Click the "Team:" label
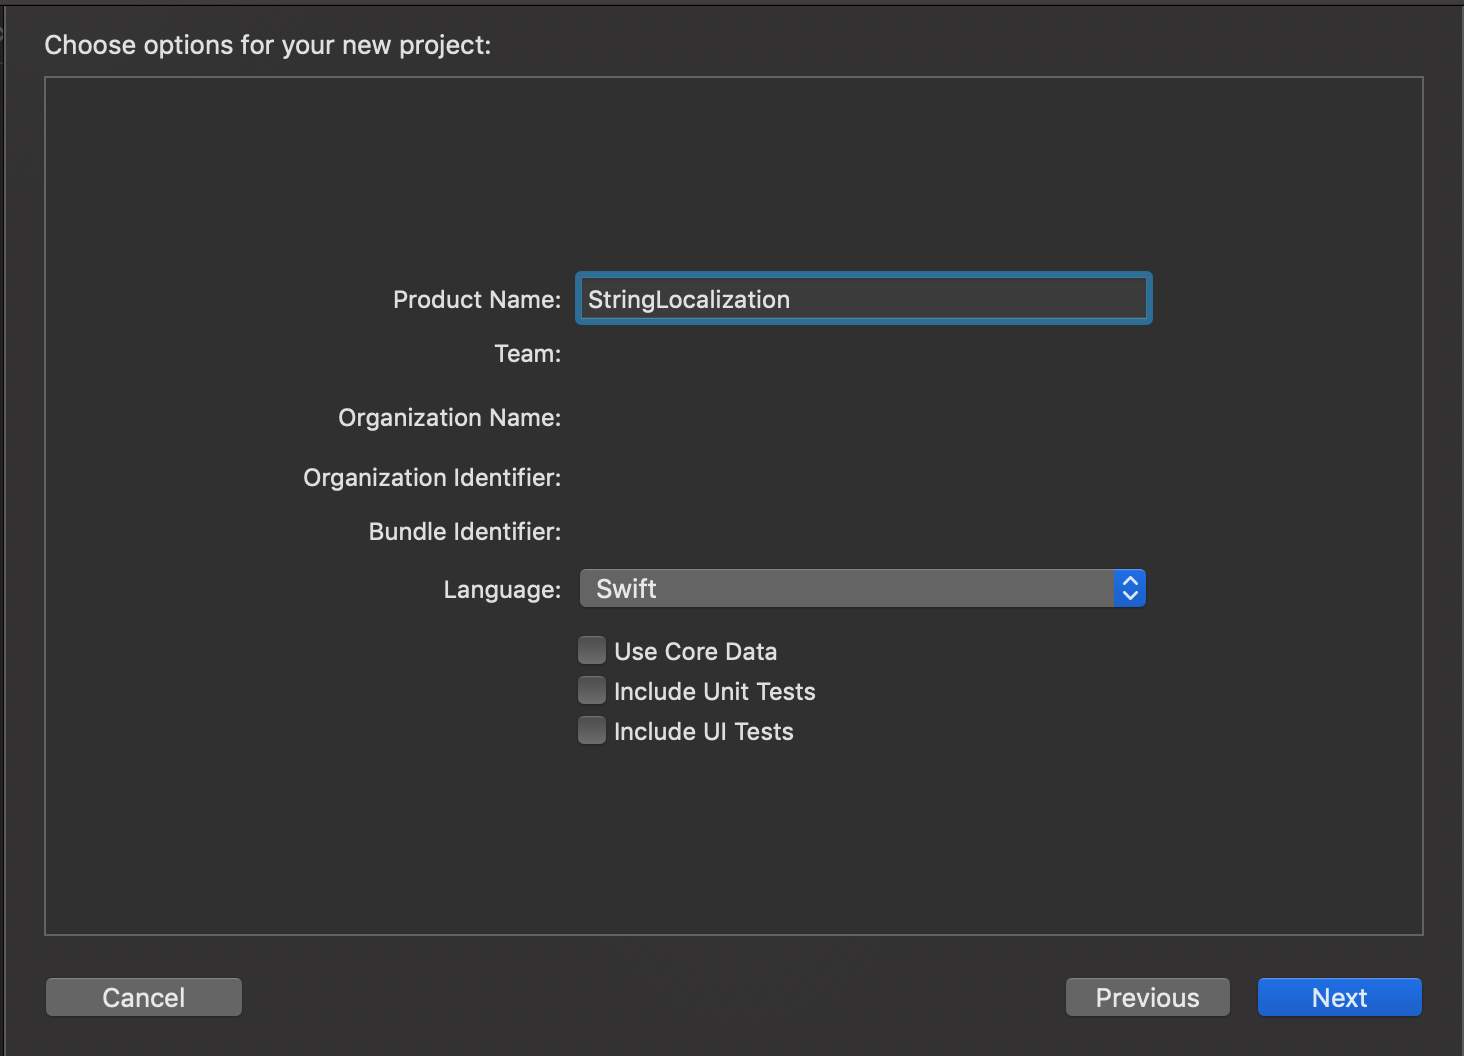 (527, 354)
